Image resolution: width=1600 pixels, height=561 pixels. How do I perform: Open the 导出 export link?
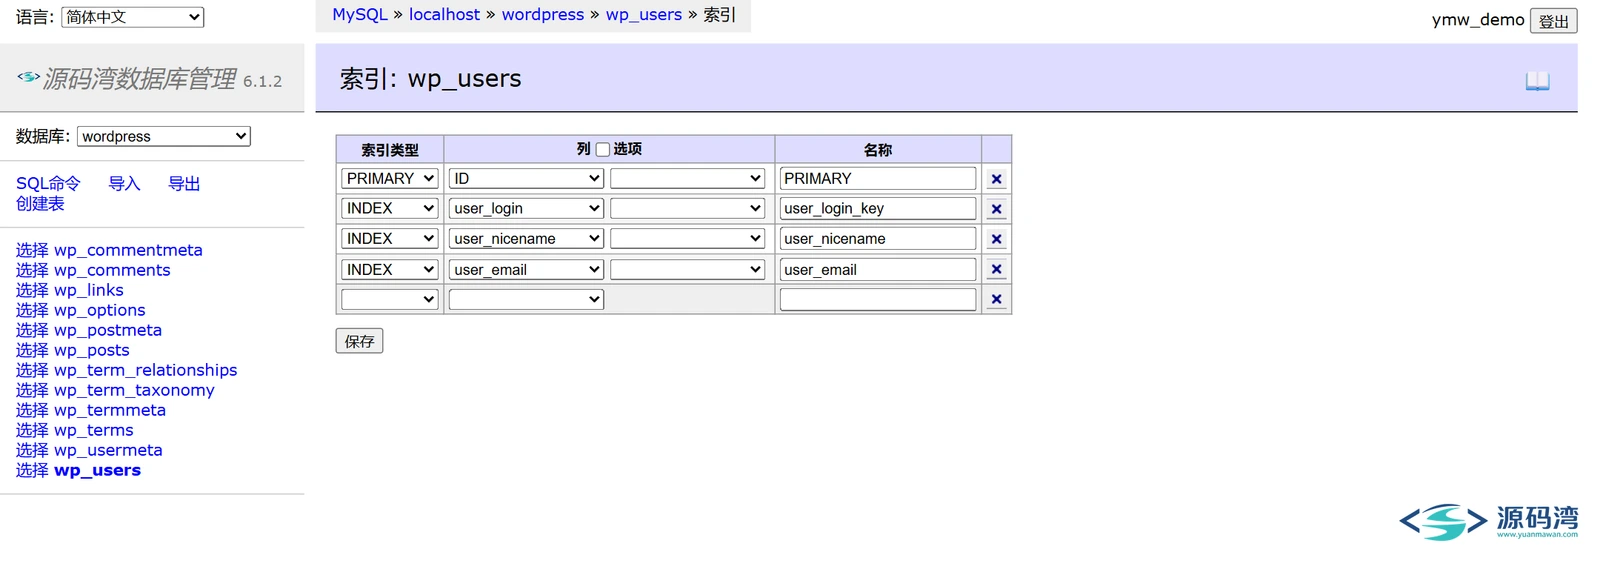[184, 183]
